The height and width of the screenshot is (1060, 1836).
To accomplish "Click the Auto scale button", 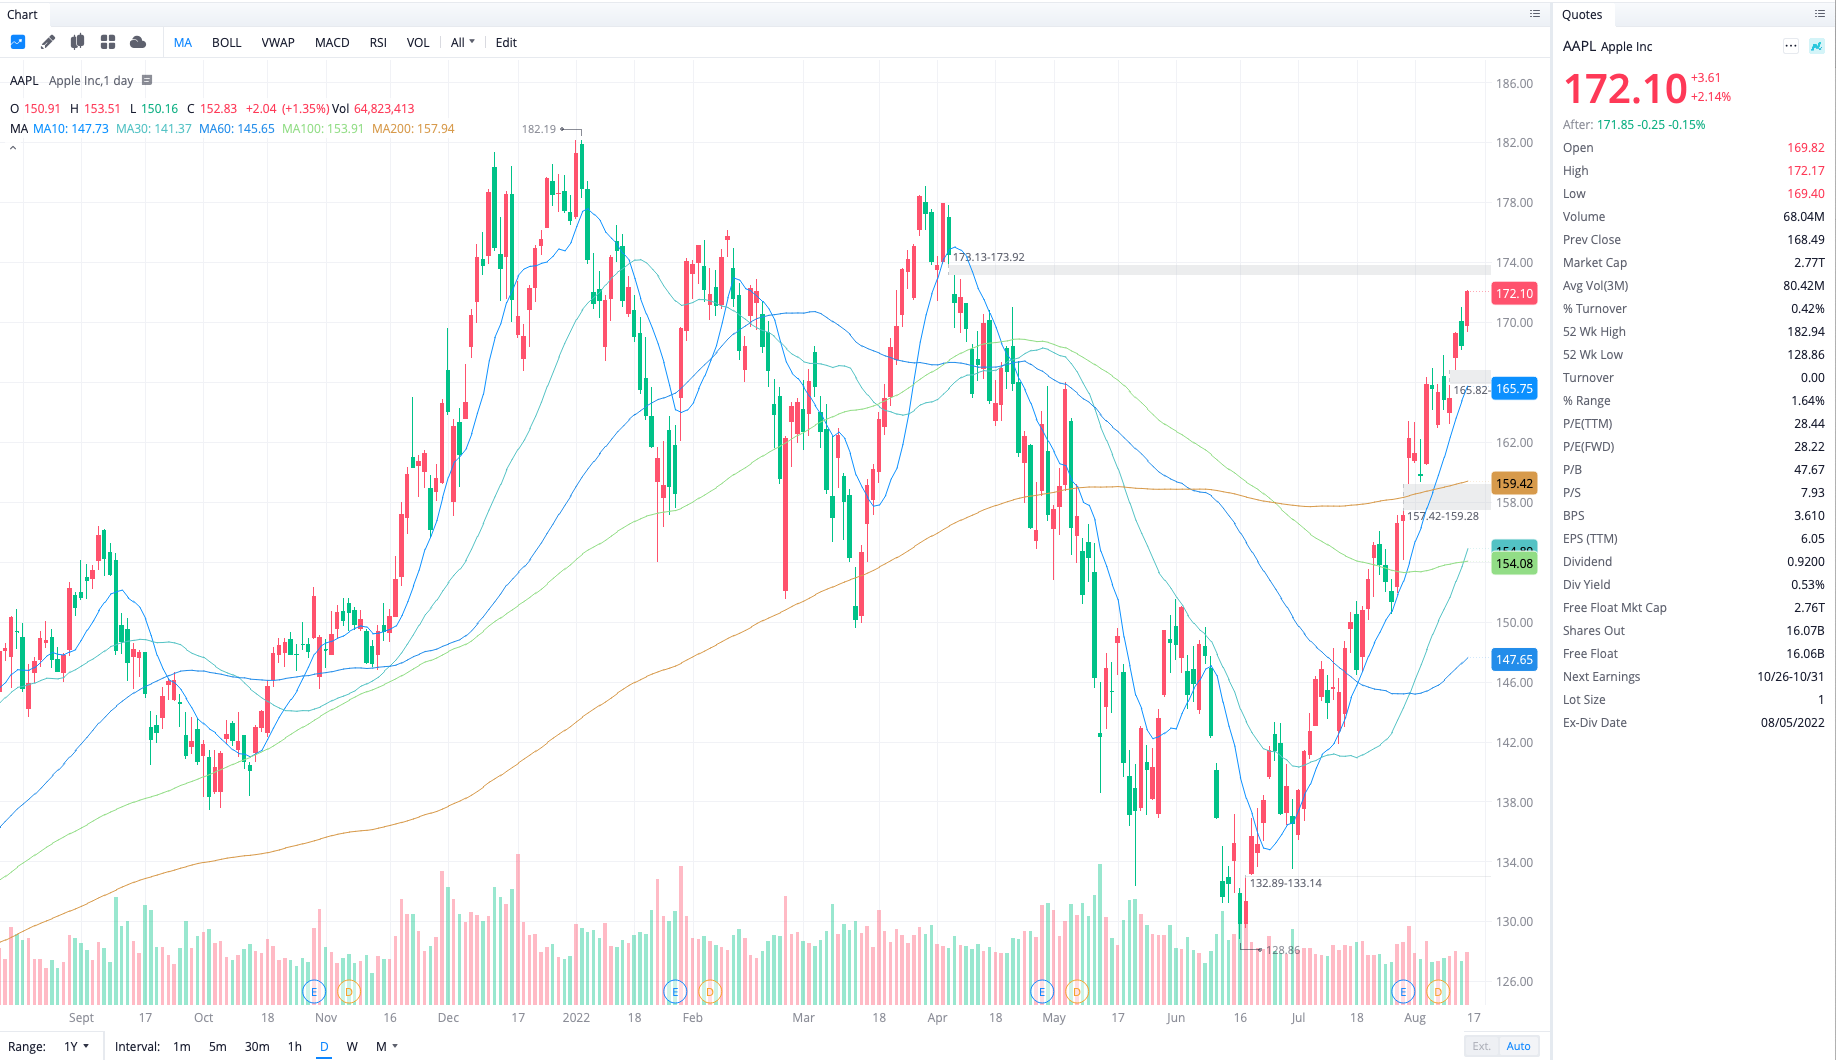I will (x=1518, y=1045).
